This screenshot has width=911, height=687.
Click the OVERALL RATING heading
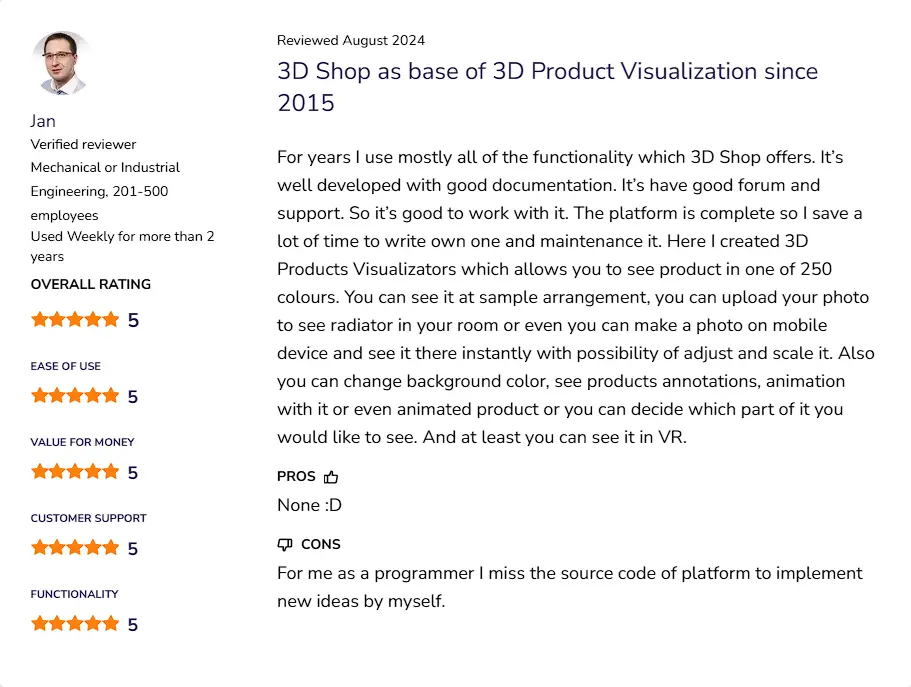(91, 284)
